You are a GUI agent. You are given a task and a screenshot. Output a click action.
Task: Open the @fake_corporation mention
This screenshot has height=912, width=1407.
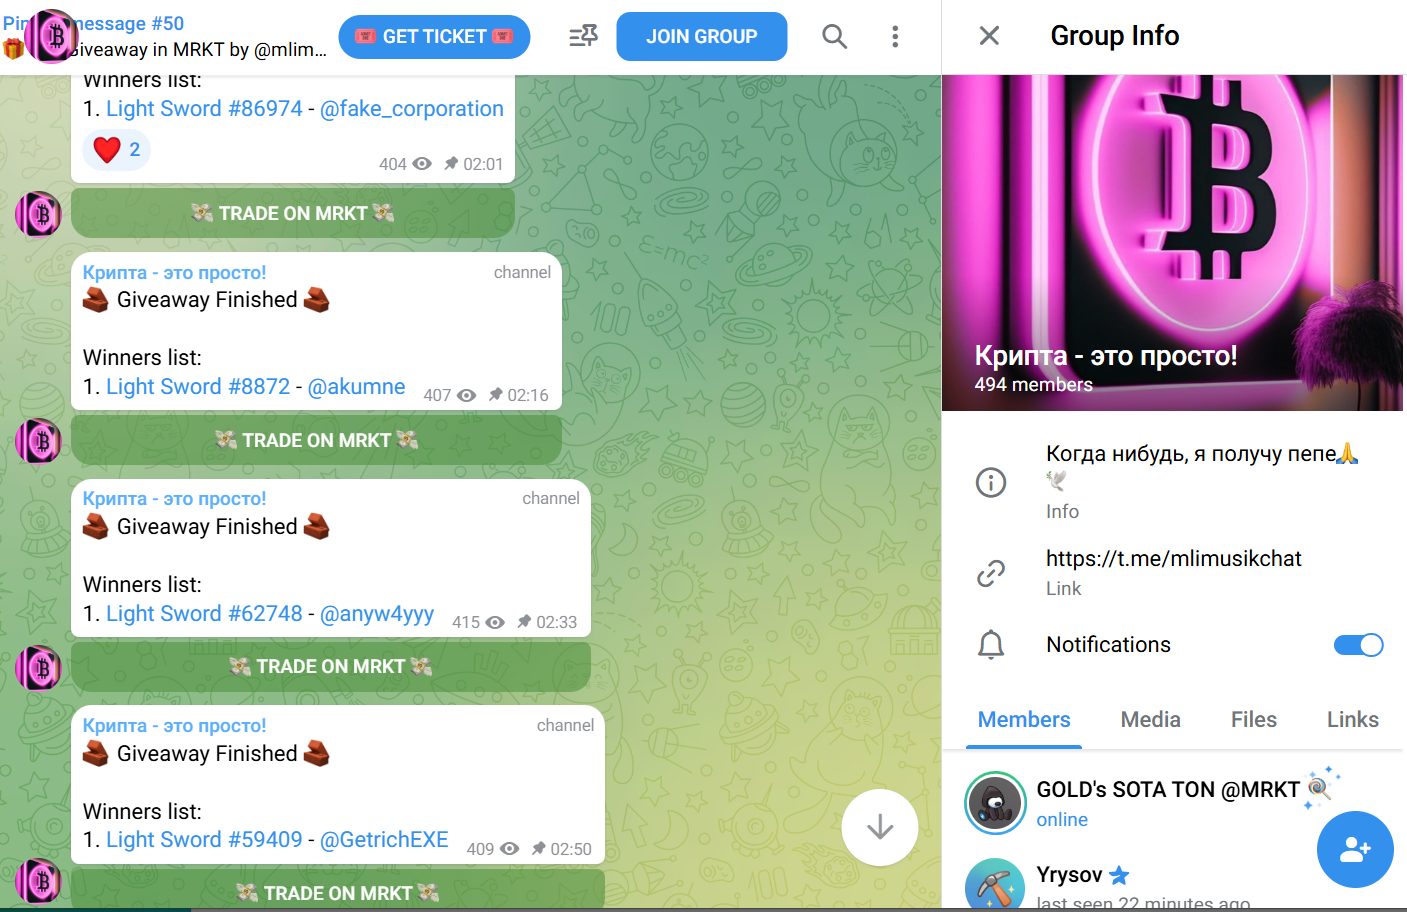point(412,109)
